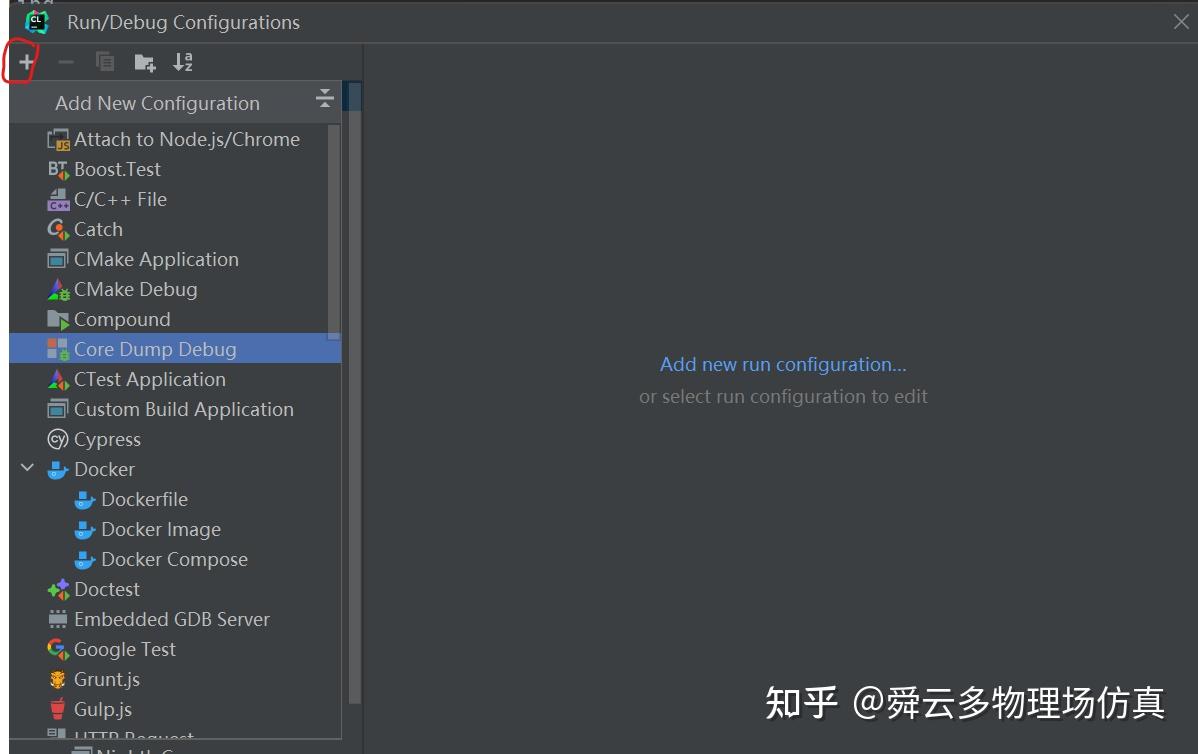
Task: Click the CMake Application window icon
Action: pyautogui.click(x=58, y=259)
